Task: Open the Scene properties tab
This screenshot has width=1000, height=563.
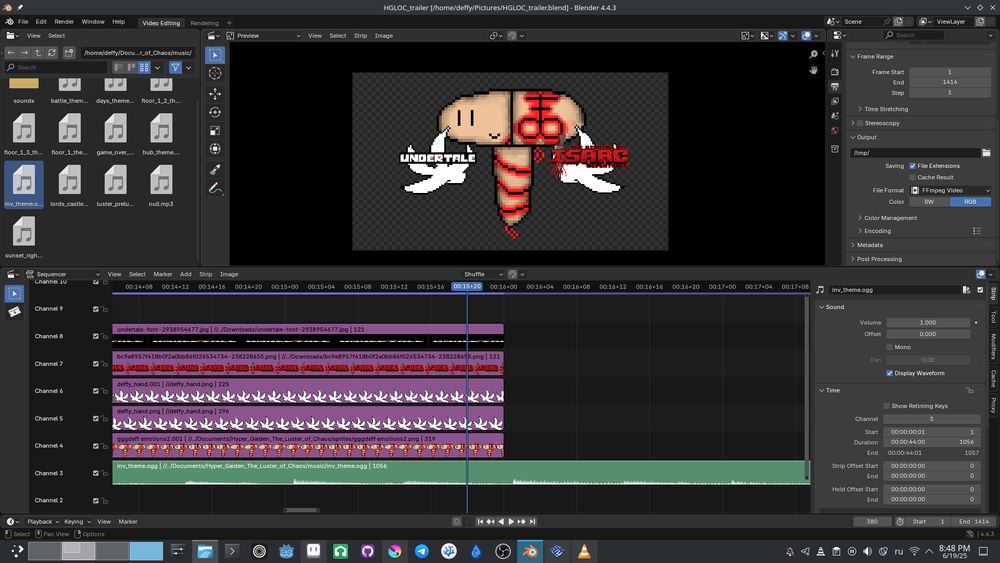Action: (x=835, y=115)
